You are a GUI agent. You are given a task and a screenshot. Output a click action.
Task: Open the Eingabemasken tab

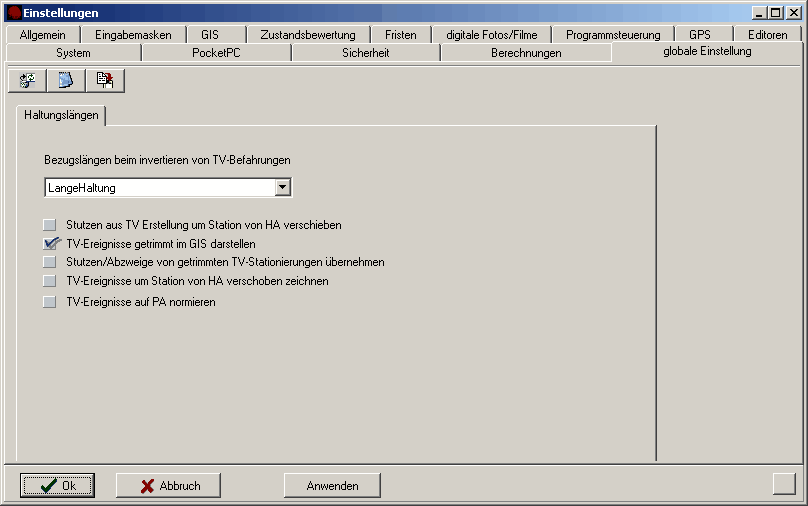click(x=133, y=35)
